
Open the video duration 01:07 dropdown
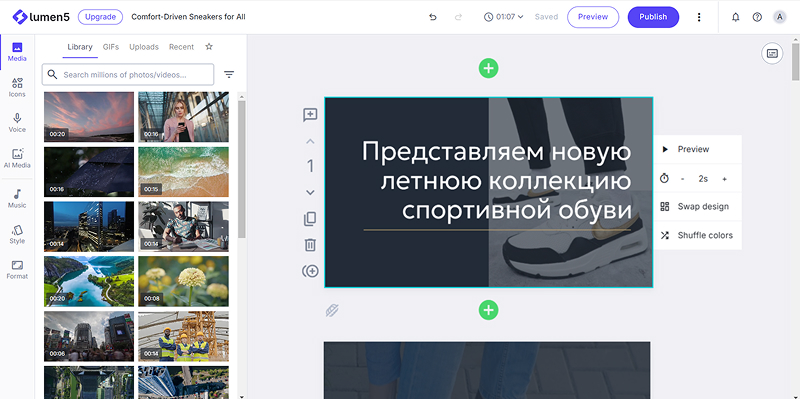pyautogui.click(x=503, y=17)
